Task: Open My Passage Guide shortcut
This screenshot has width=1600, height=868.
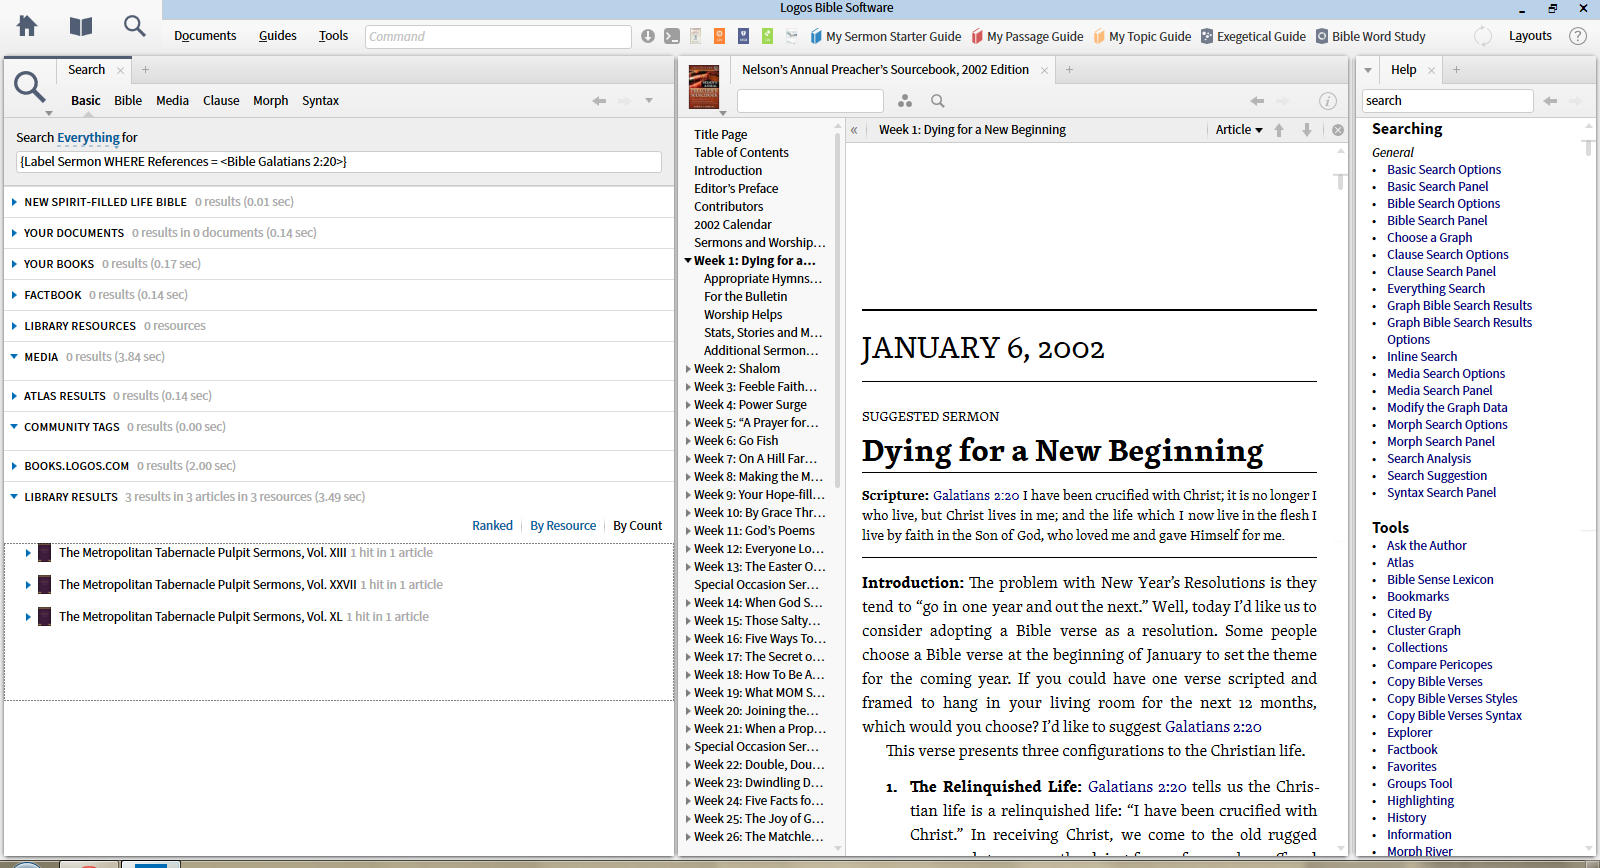Action: (x=1027, y=37)
